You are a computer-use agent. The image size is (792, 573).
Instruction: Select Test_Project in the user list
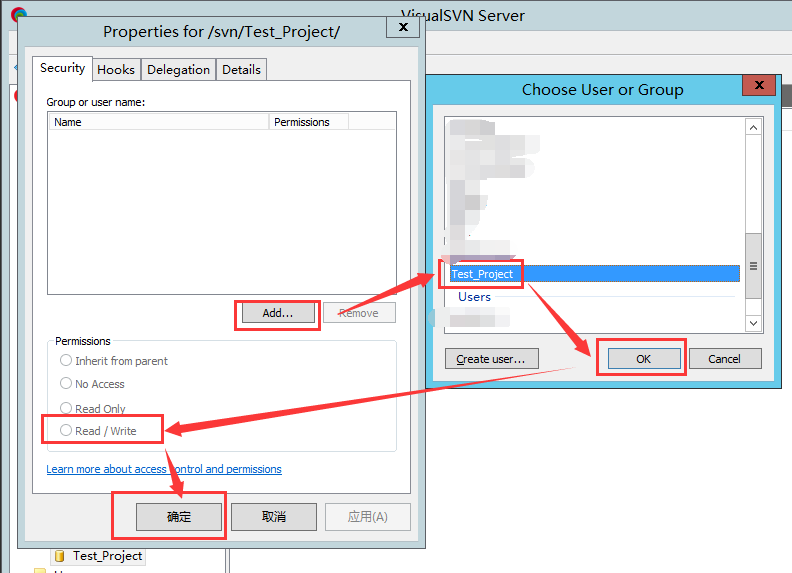tap(595, 274)
